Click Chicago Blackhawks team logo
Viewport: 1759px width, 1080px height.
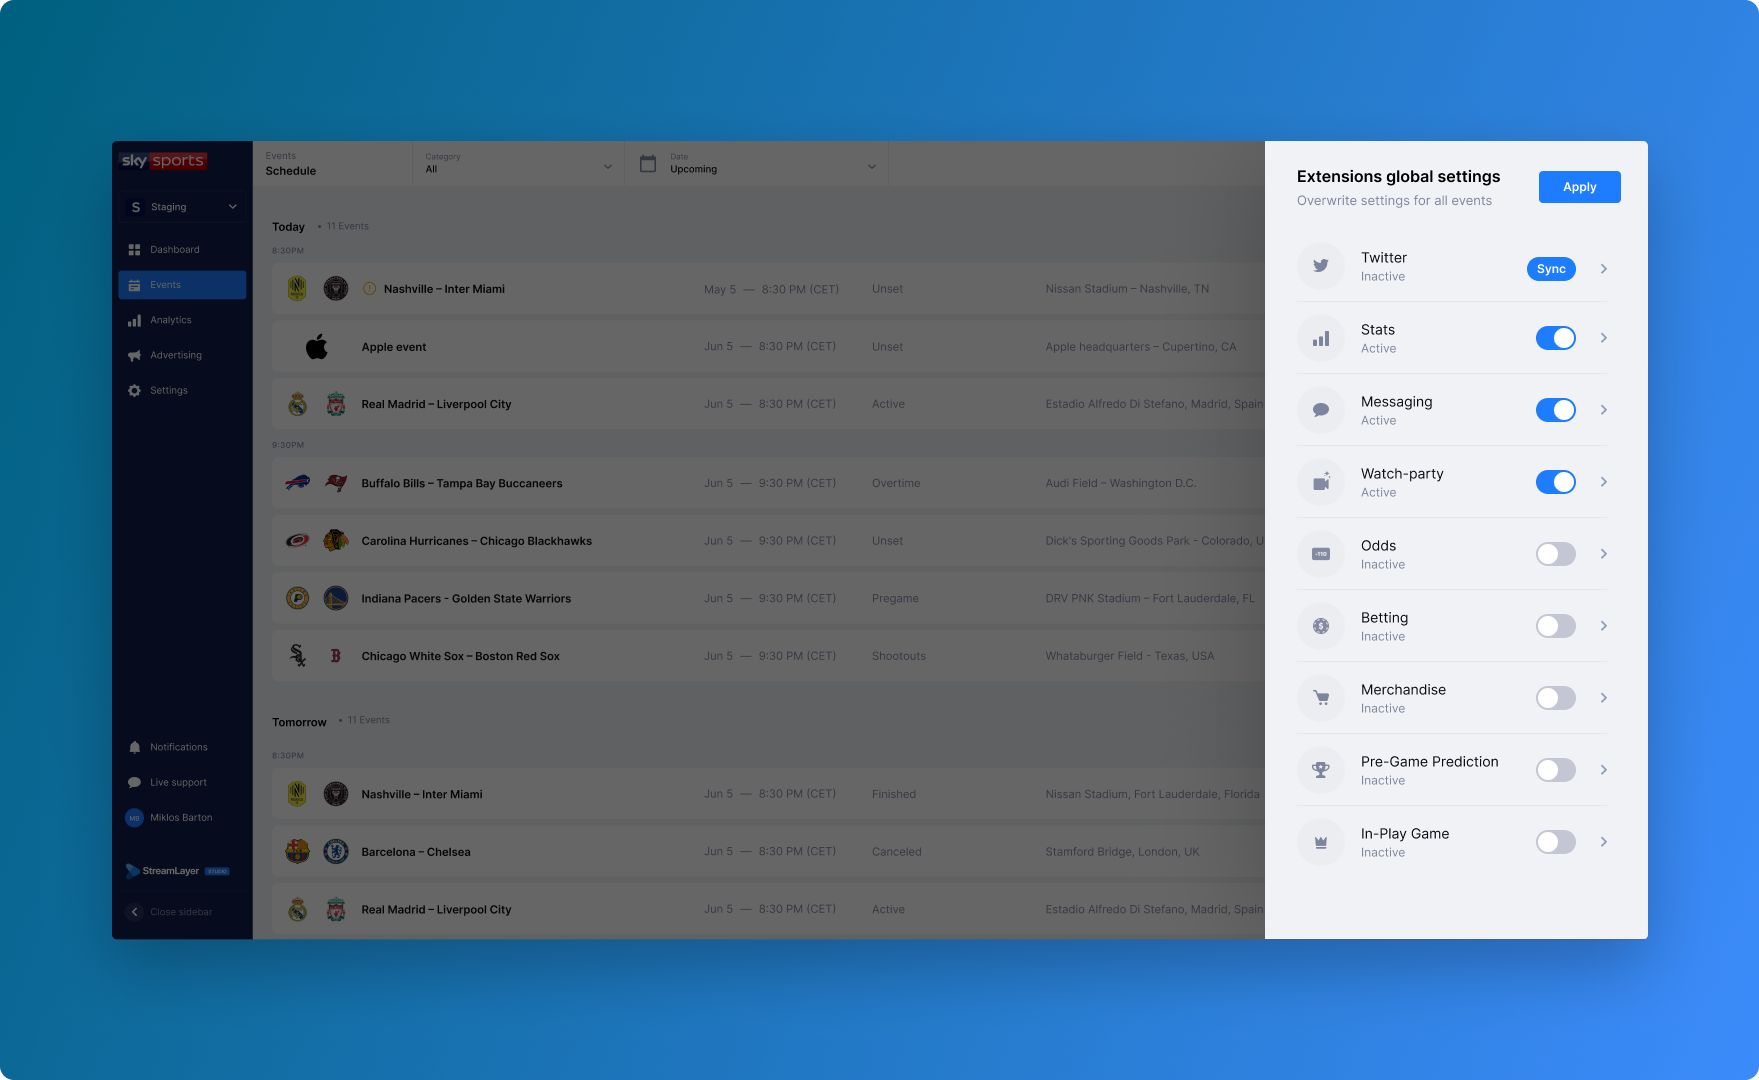coord(336,541)
